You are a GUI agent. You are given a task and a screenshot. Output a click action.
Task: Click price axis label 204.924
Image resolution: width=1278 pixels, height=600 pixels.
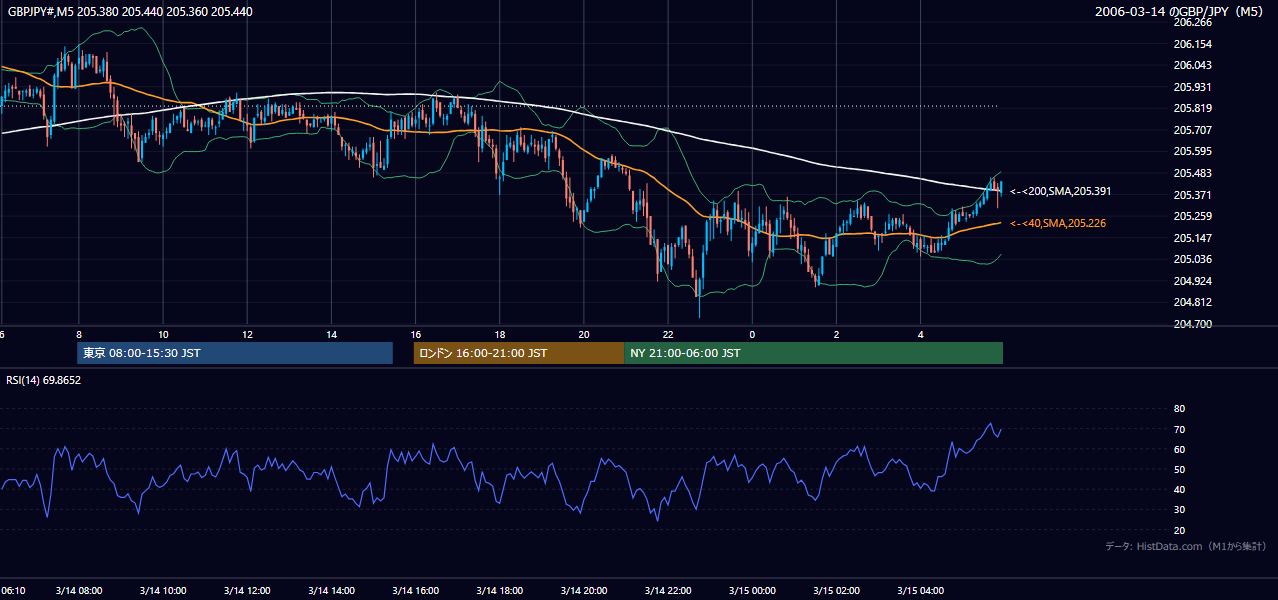click(1192, 281)
